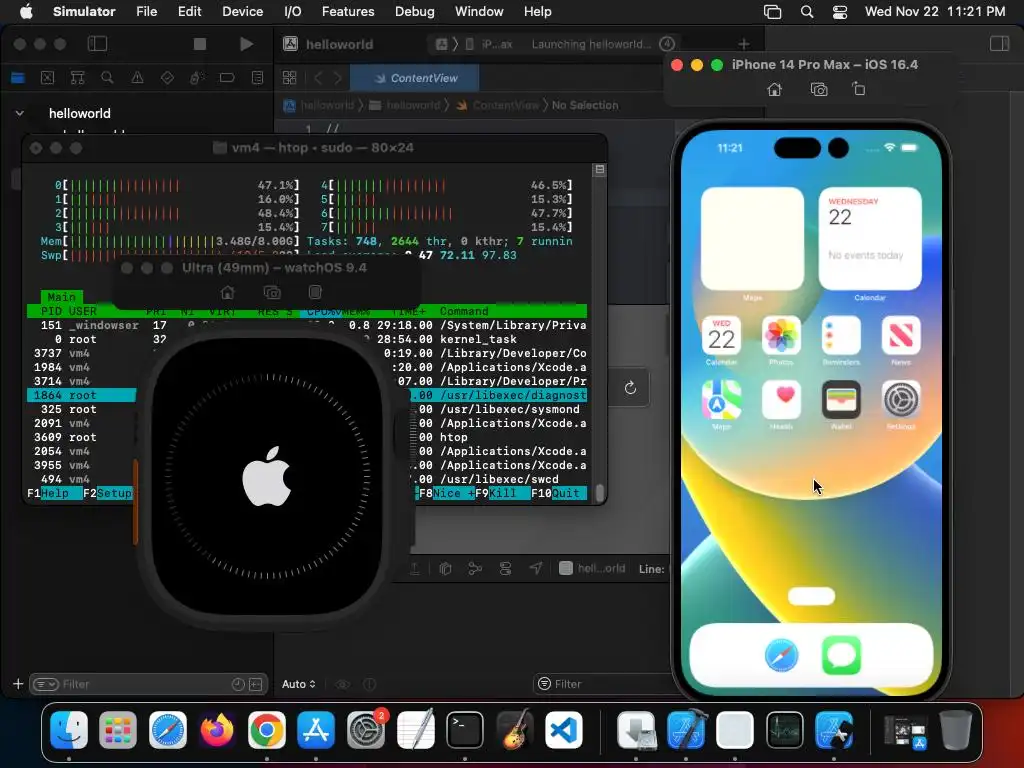Open the Auto variables view dropdown
1024x768 pixels.
click(298, 684)
